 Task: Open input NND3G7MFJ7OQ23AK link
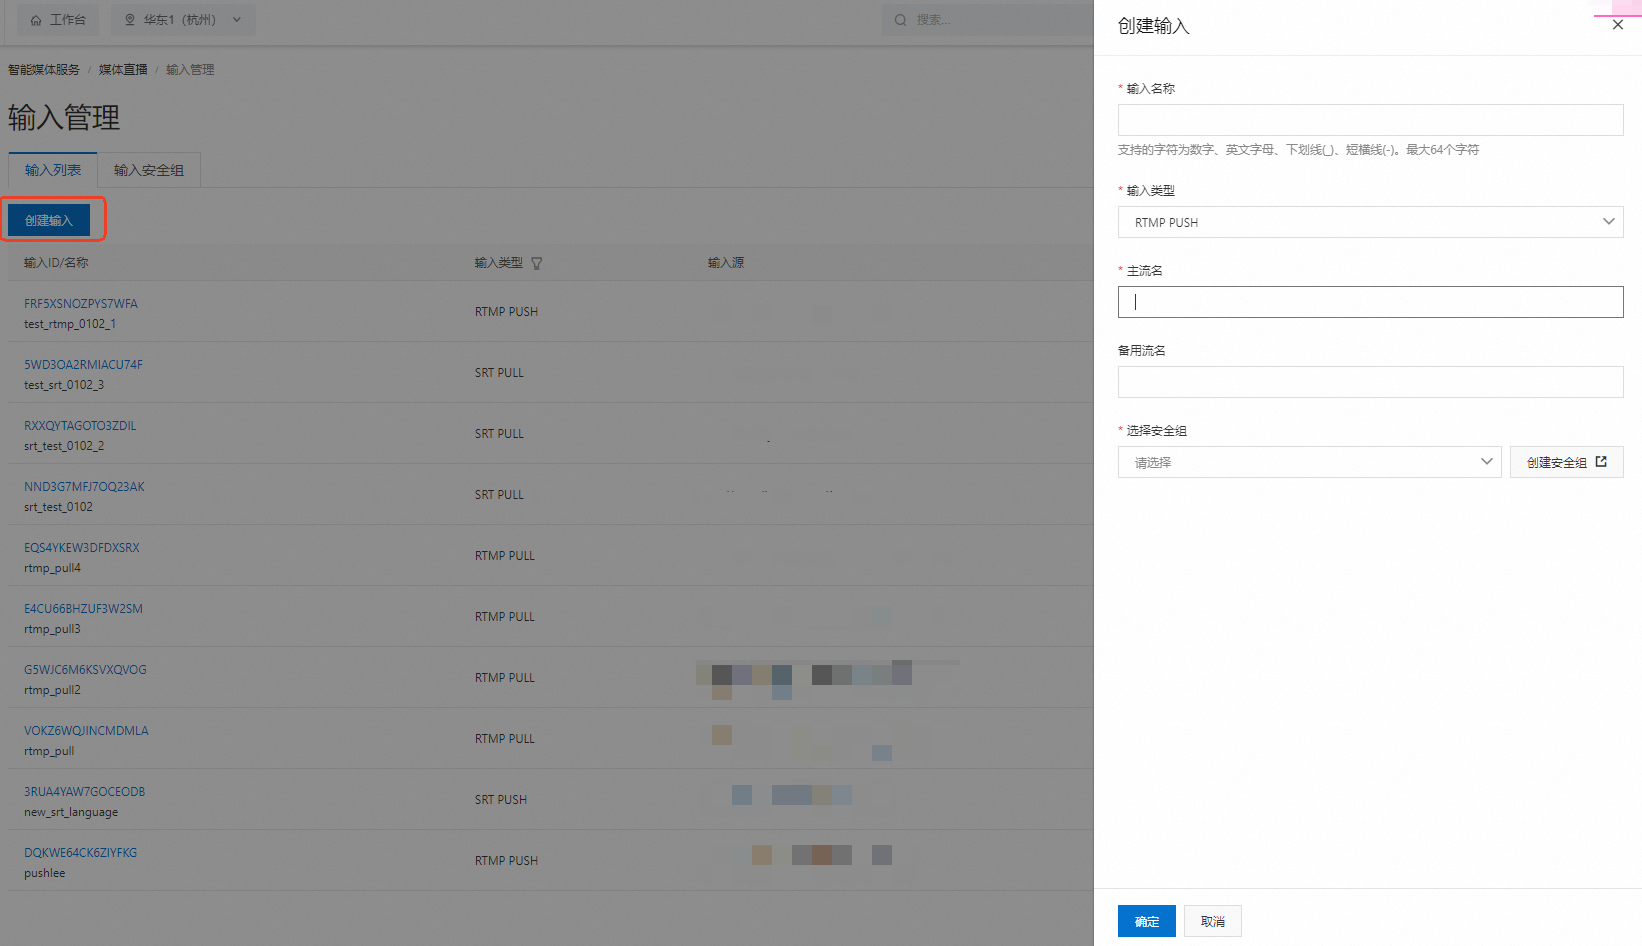(84, 486)
